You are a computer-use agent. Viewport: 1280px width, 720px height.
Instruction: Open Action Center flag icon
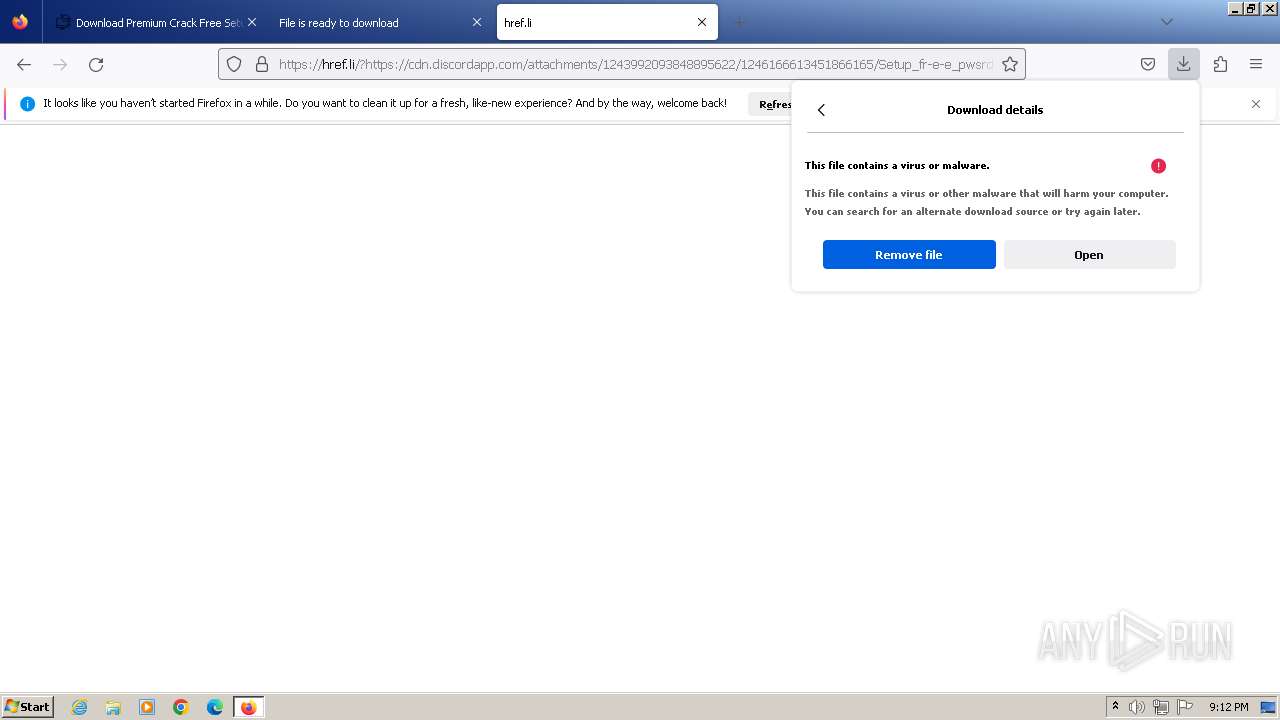[1185, 707]
